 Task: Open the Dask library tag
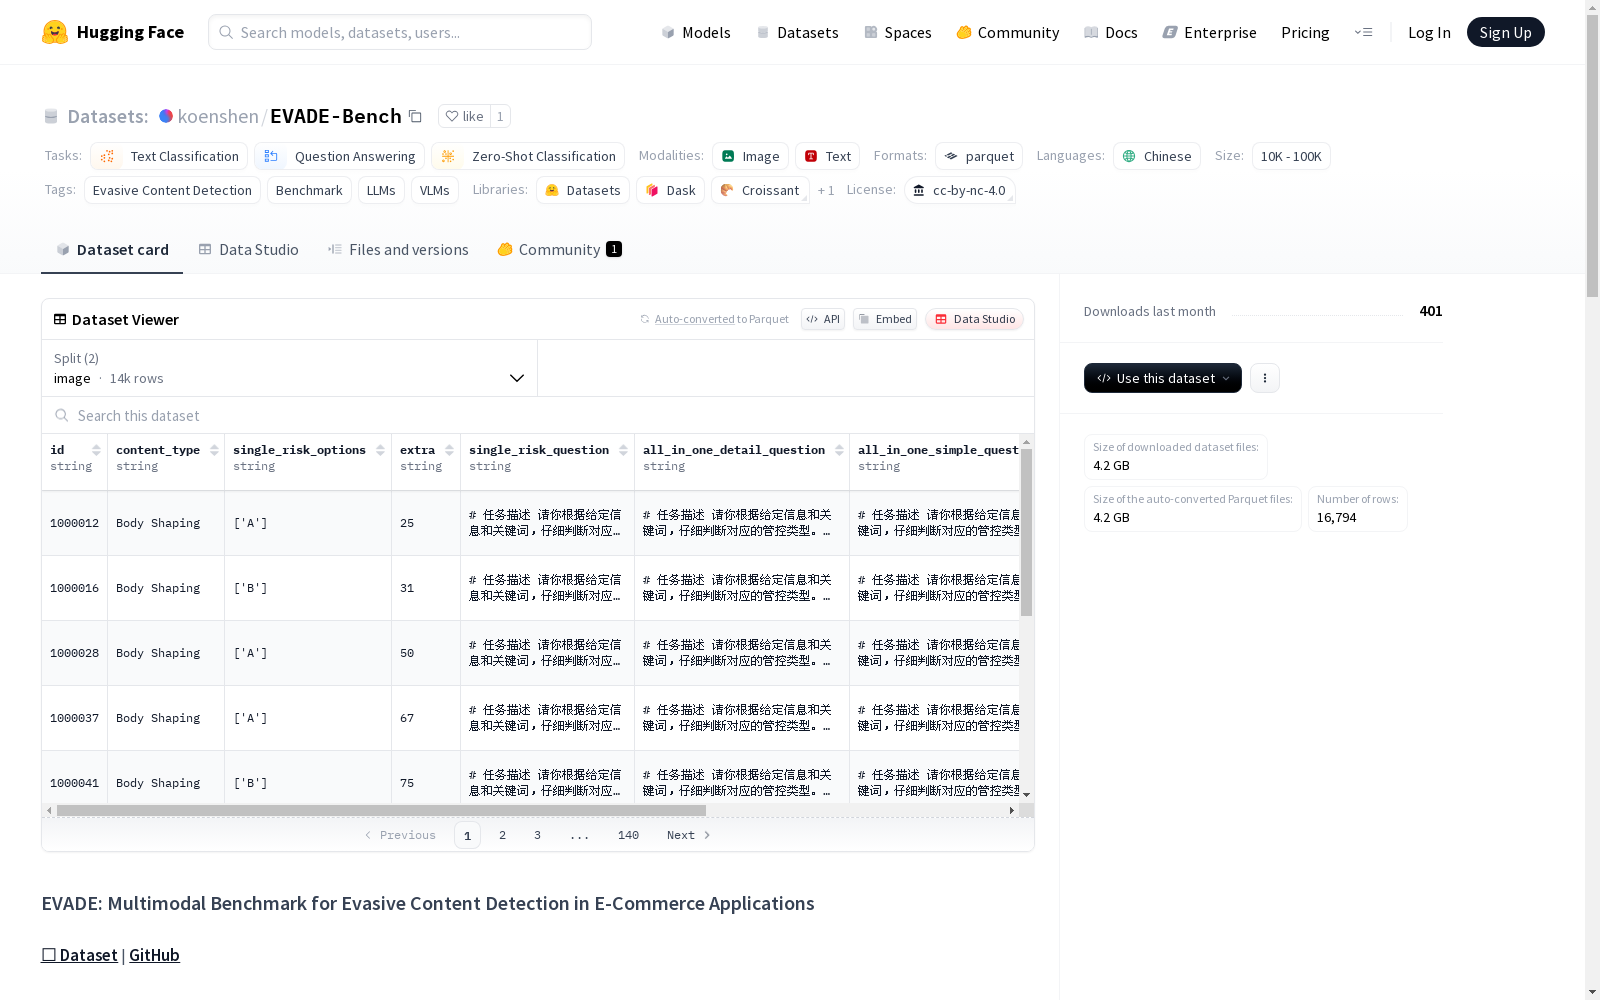click(x=670, y=190)
